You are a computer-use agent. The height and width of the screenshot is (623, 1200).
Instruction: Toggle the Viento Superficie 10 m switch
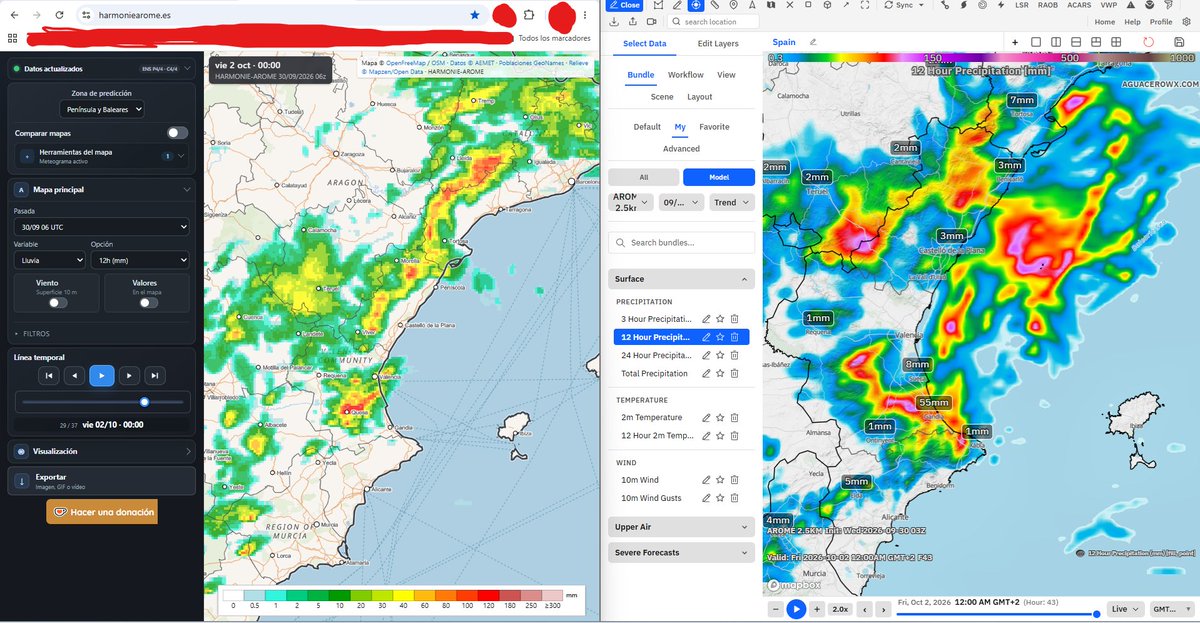[x=58, y=302]
